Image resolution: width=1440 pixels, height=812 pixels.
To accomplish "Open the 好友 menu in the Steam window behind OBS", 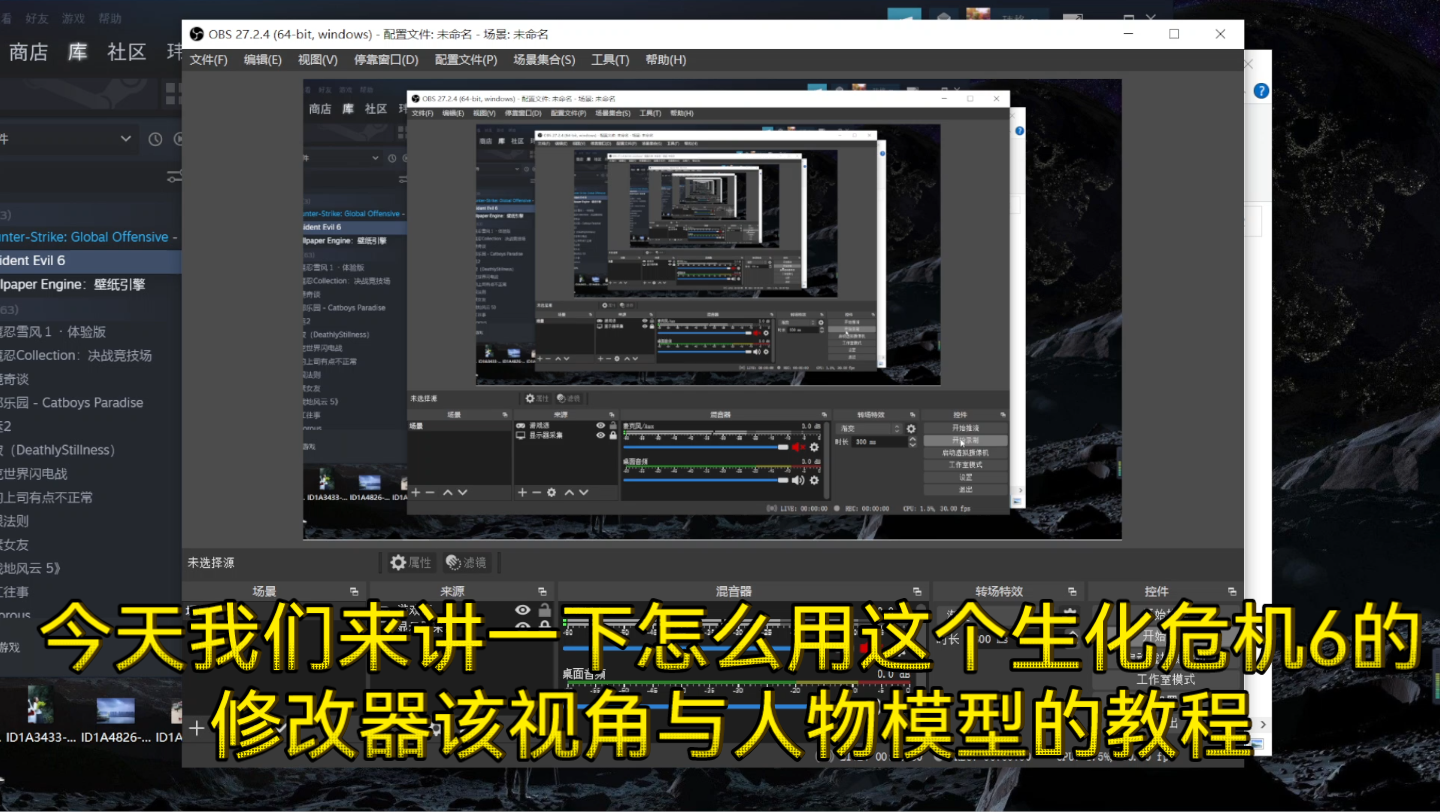I will tap(36, 18).
